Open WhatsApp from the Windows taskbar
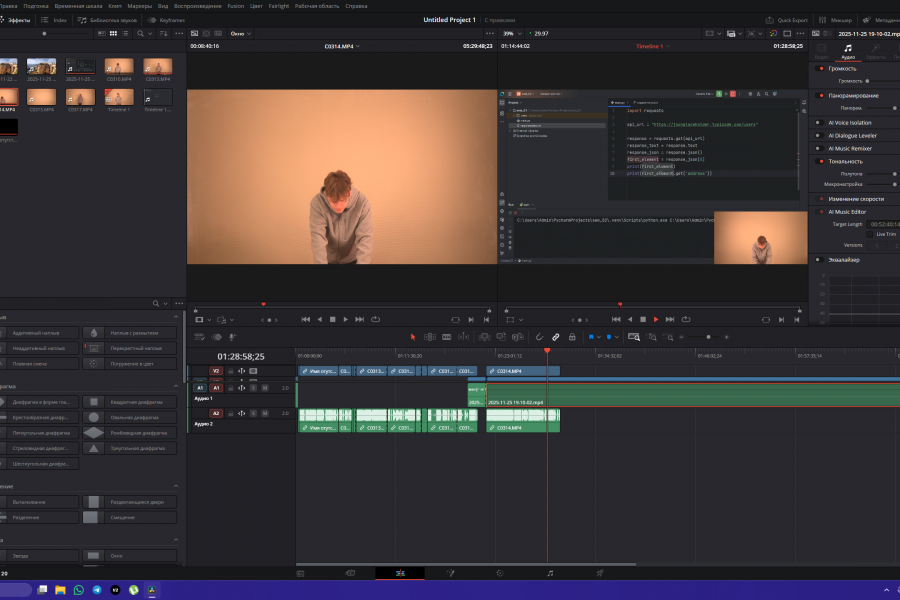 (79, 590)
